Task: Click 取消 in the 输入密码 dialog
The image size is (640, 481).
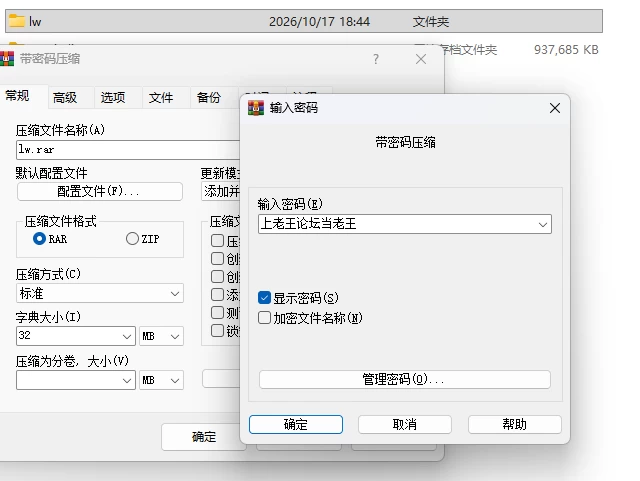Action: pos(405,425)
